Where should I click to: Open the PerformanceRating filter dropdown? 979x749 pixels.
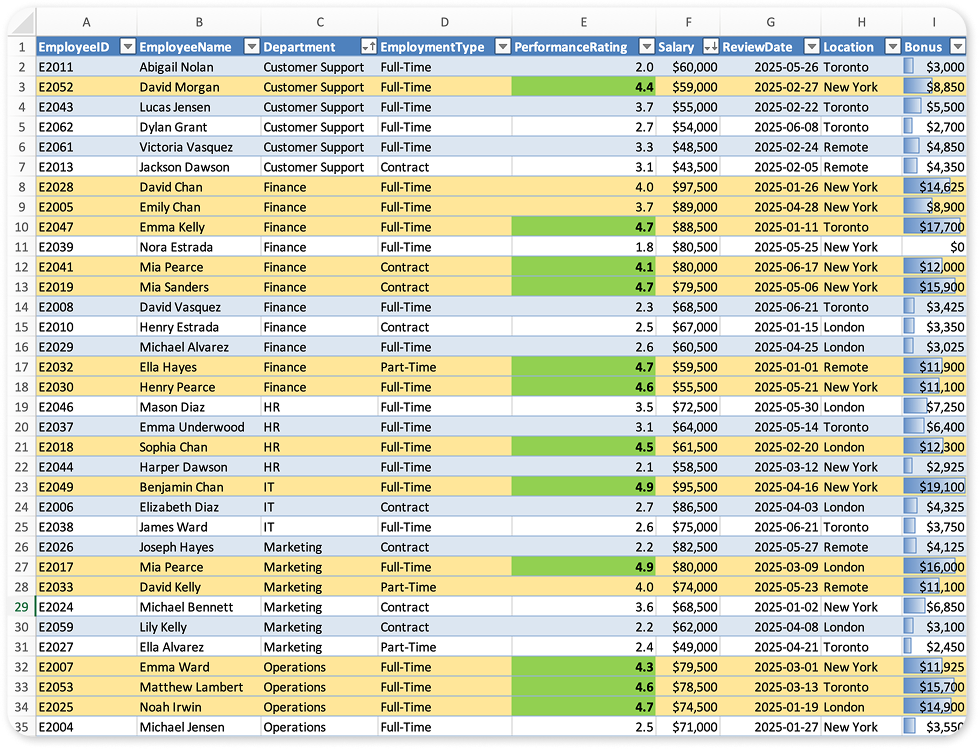pyautogui.click(x=647, y=47)
